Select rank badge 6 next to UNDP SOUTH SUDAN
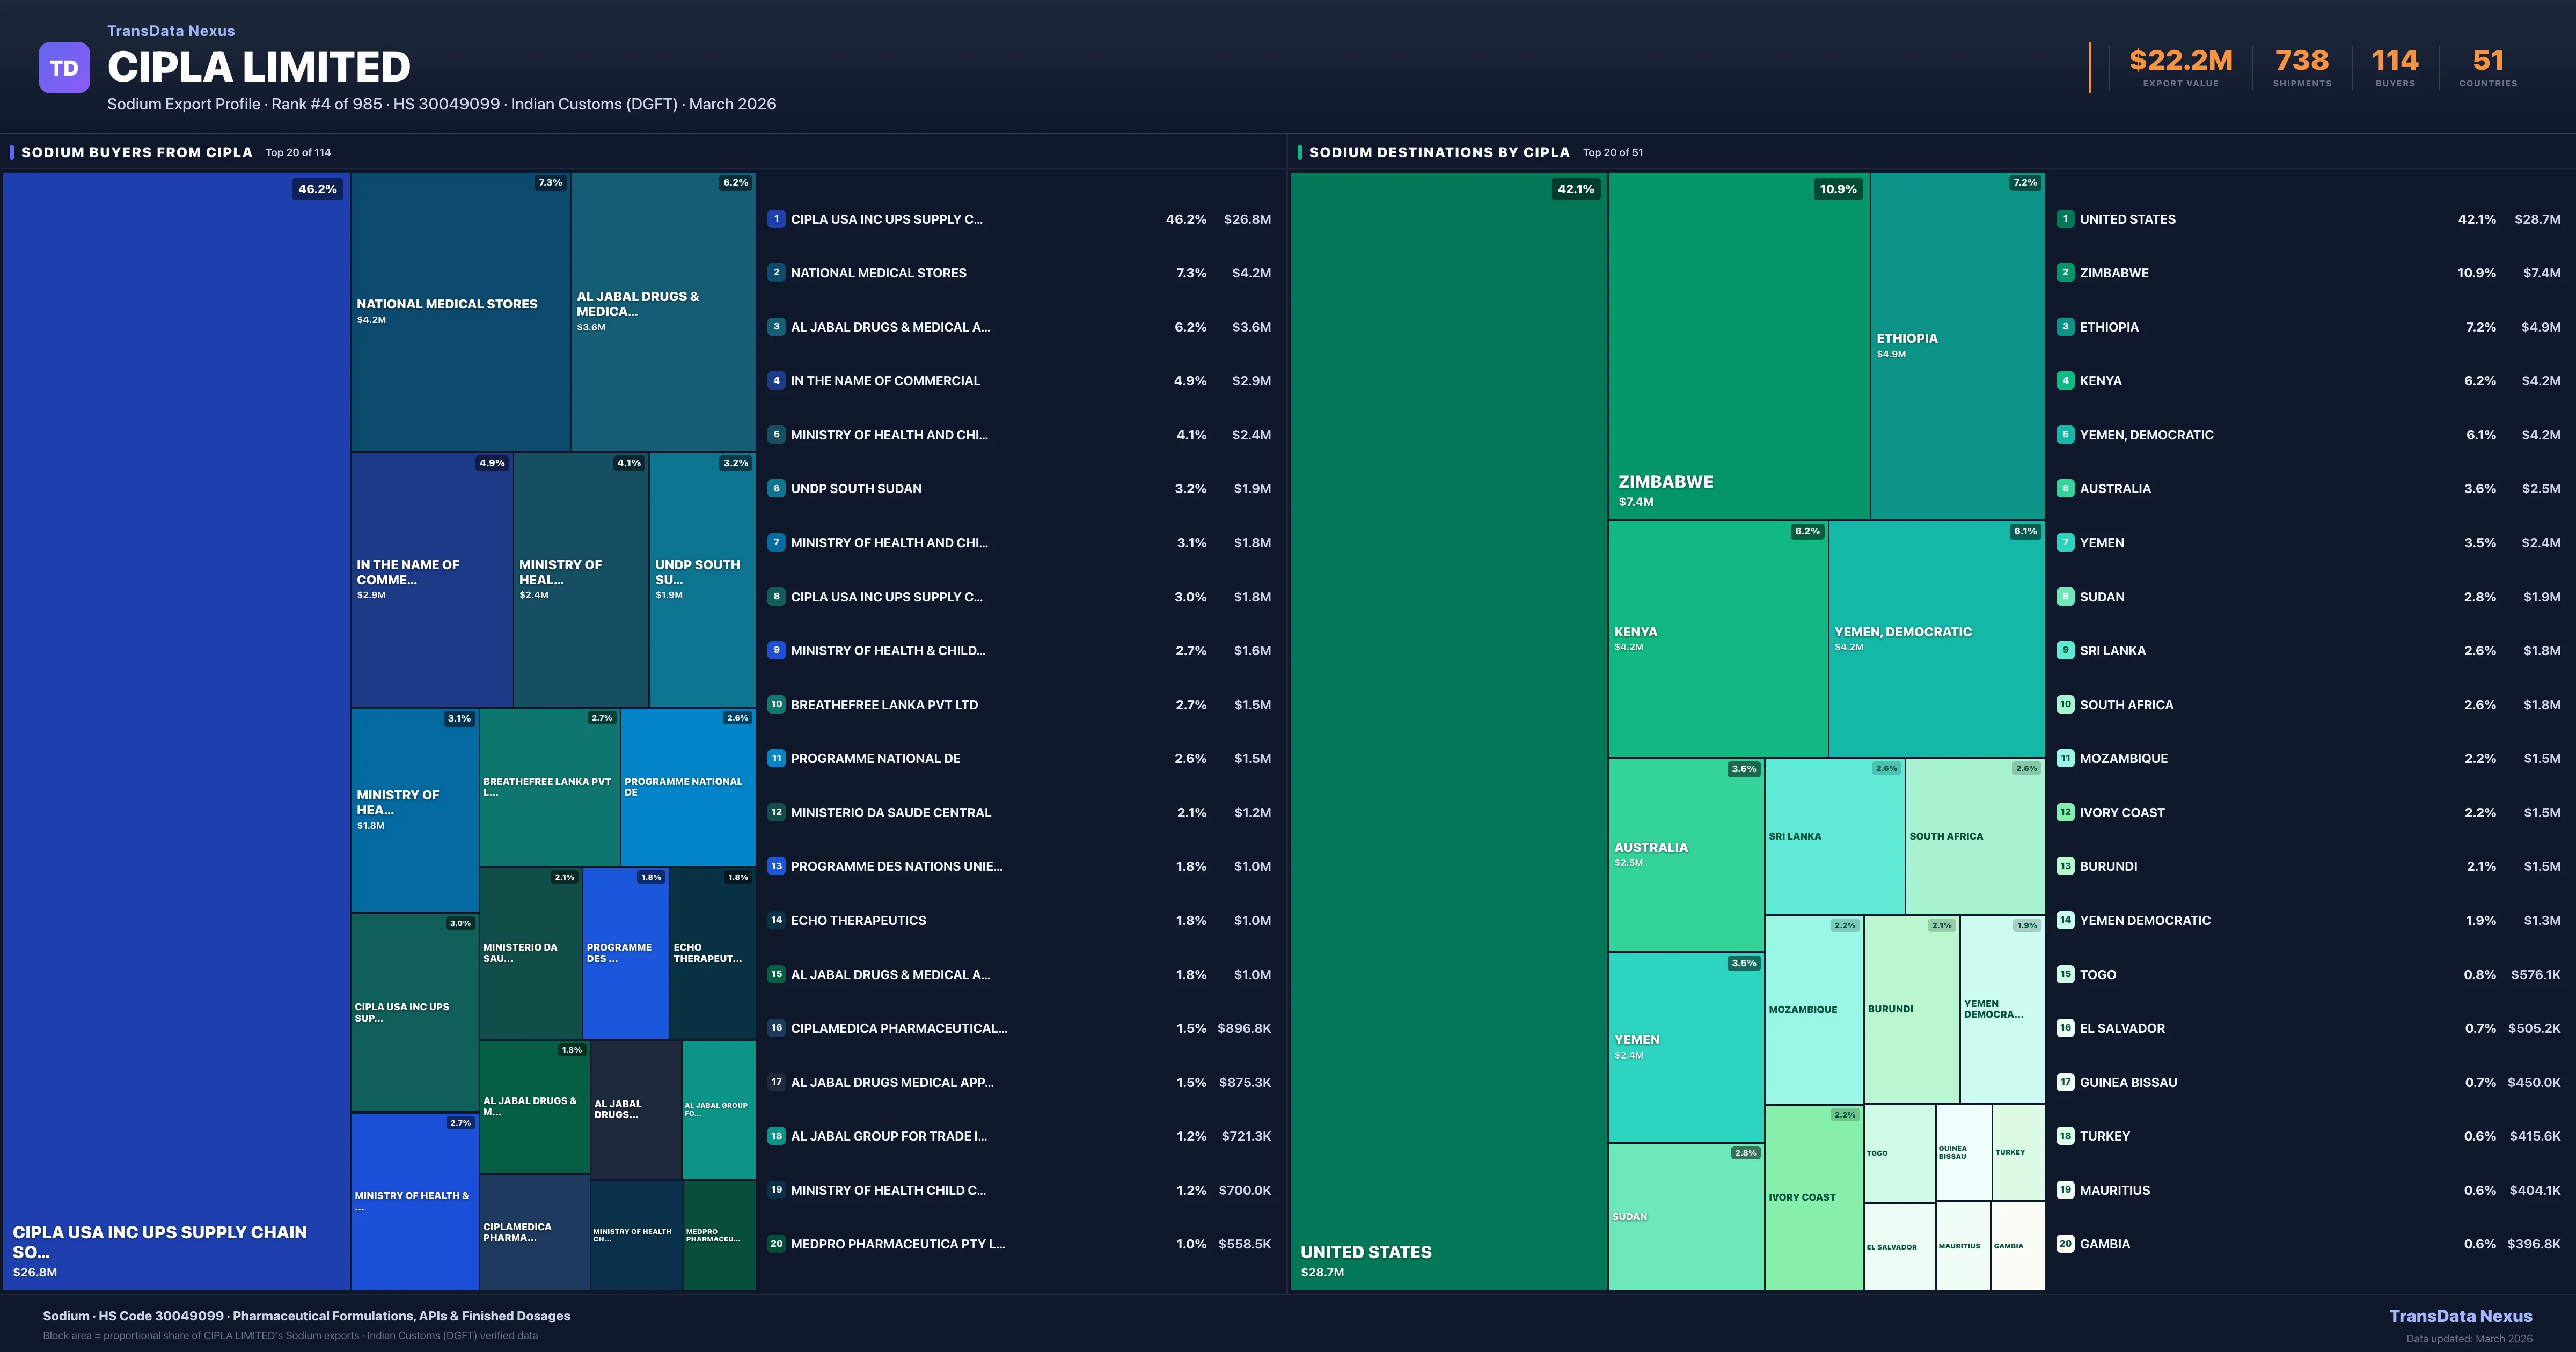Viewport: 2576px width, 1352px height. click(x=776, y=488)
